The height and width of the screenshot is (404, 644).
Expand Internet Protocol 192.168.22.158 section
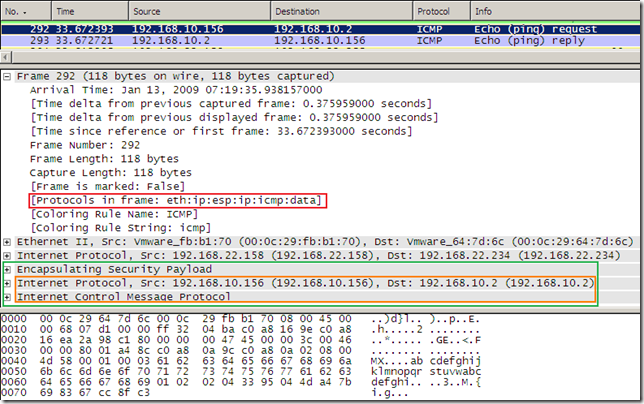pyautogui.click(x=9, y=255)
